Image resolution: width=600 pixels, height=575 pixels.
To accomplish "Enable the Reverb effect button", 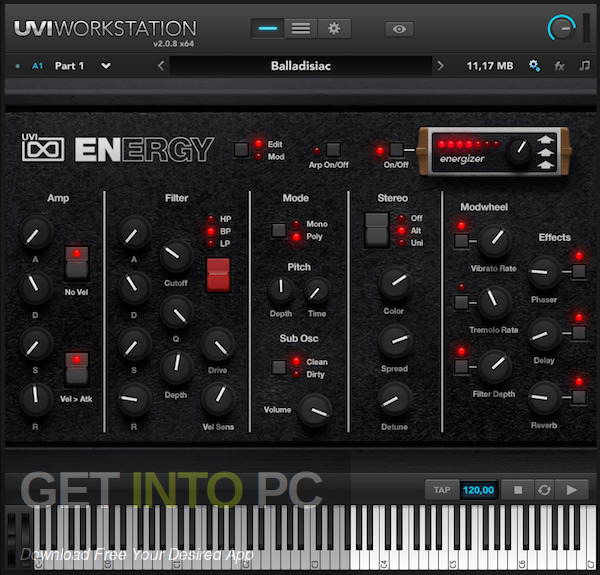I will [x=579, y=397].
